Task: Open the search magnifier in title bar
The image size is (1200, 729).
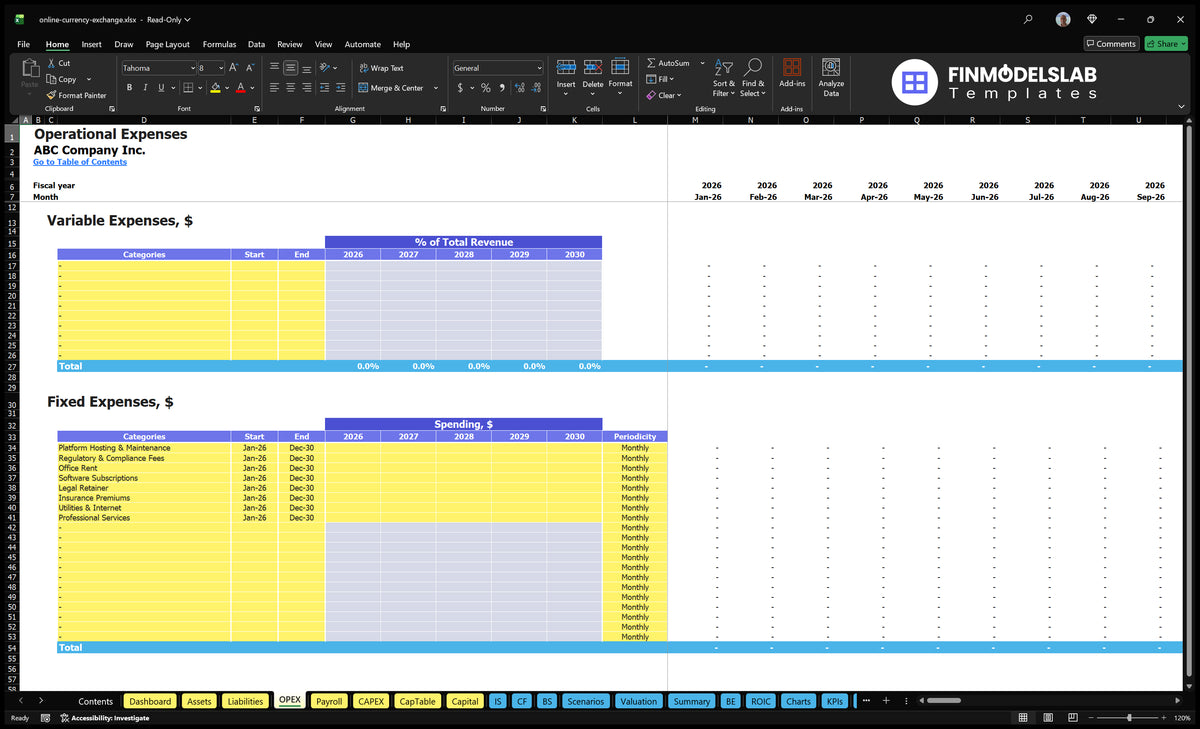Action: click(x=1028, y=19)
